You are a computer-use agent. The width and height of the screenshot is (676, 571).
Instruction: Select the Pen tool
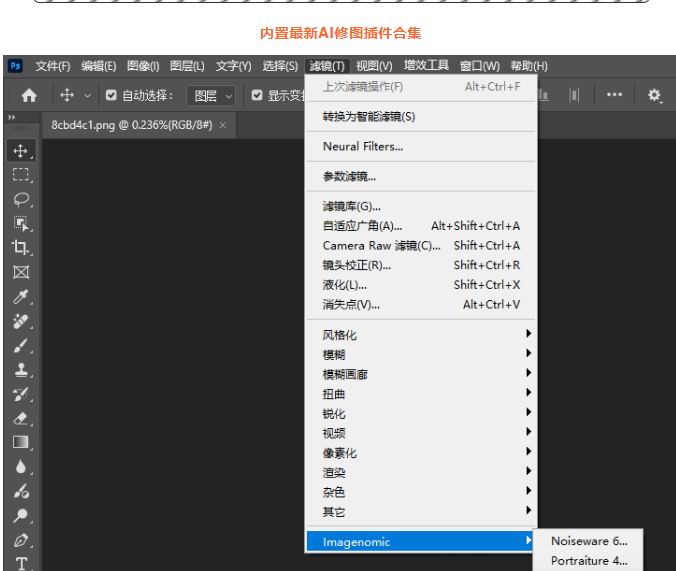(21, 540)
